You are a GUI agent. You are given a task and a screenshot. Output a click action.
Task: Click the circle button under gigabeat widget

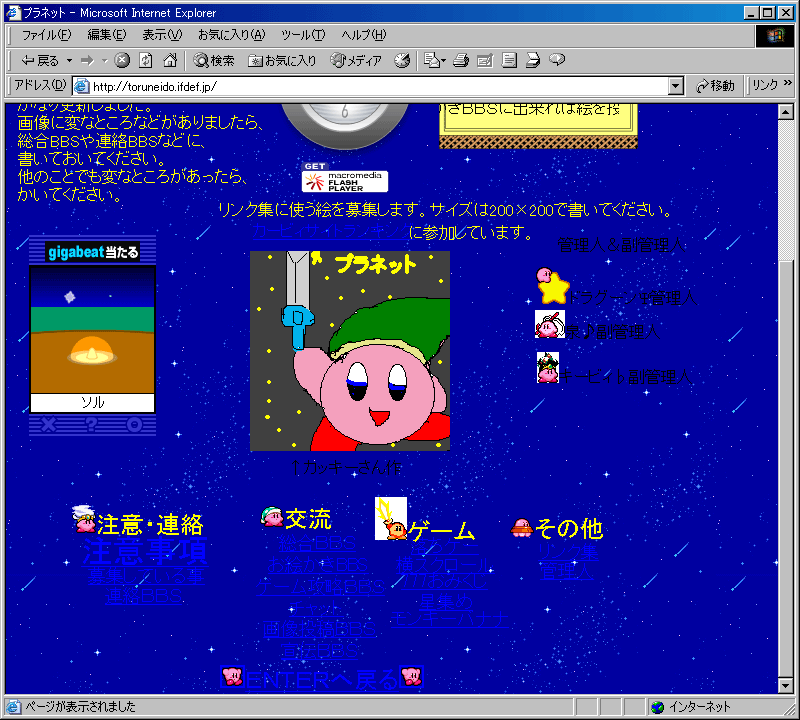click(x=134, y=424)
